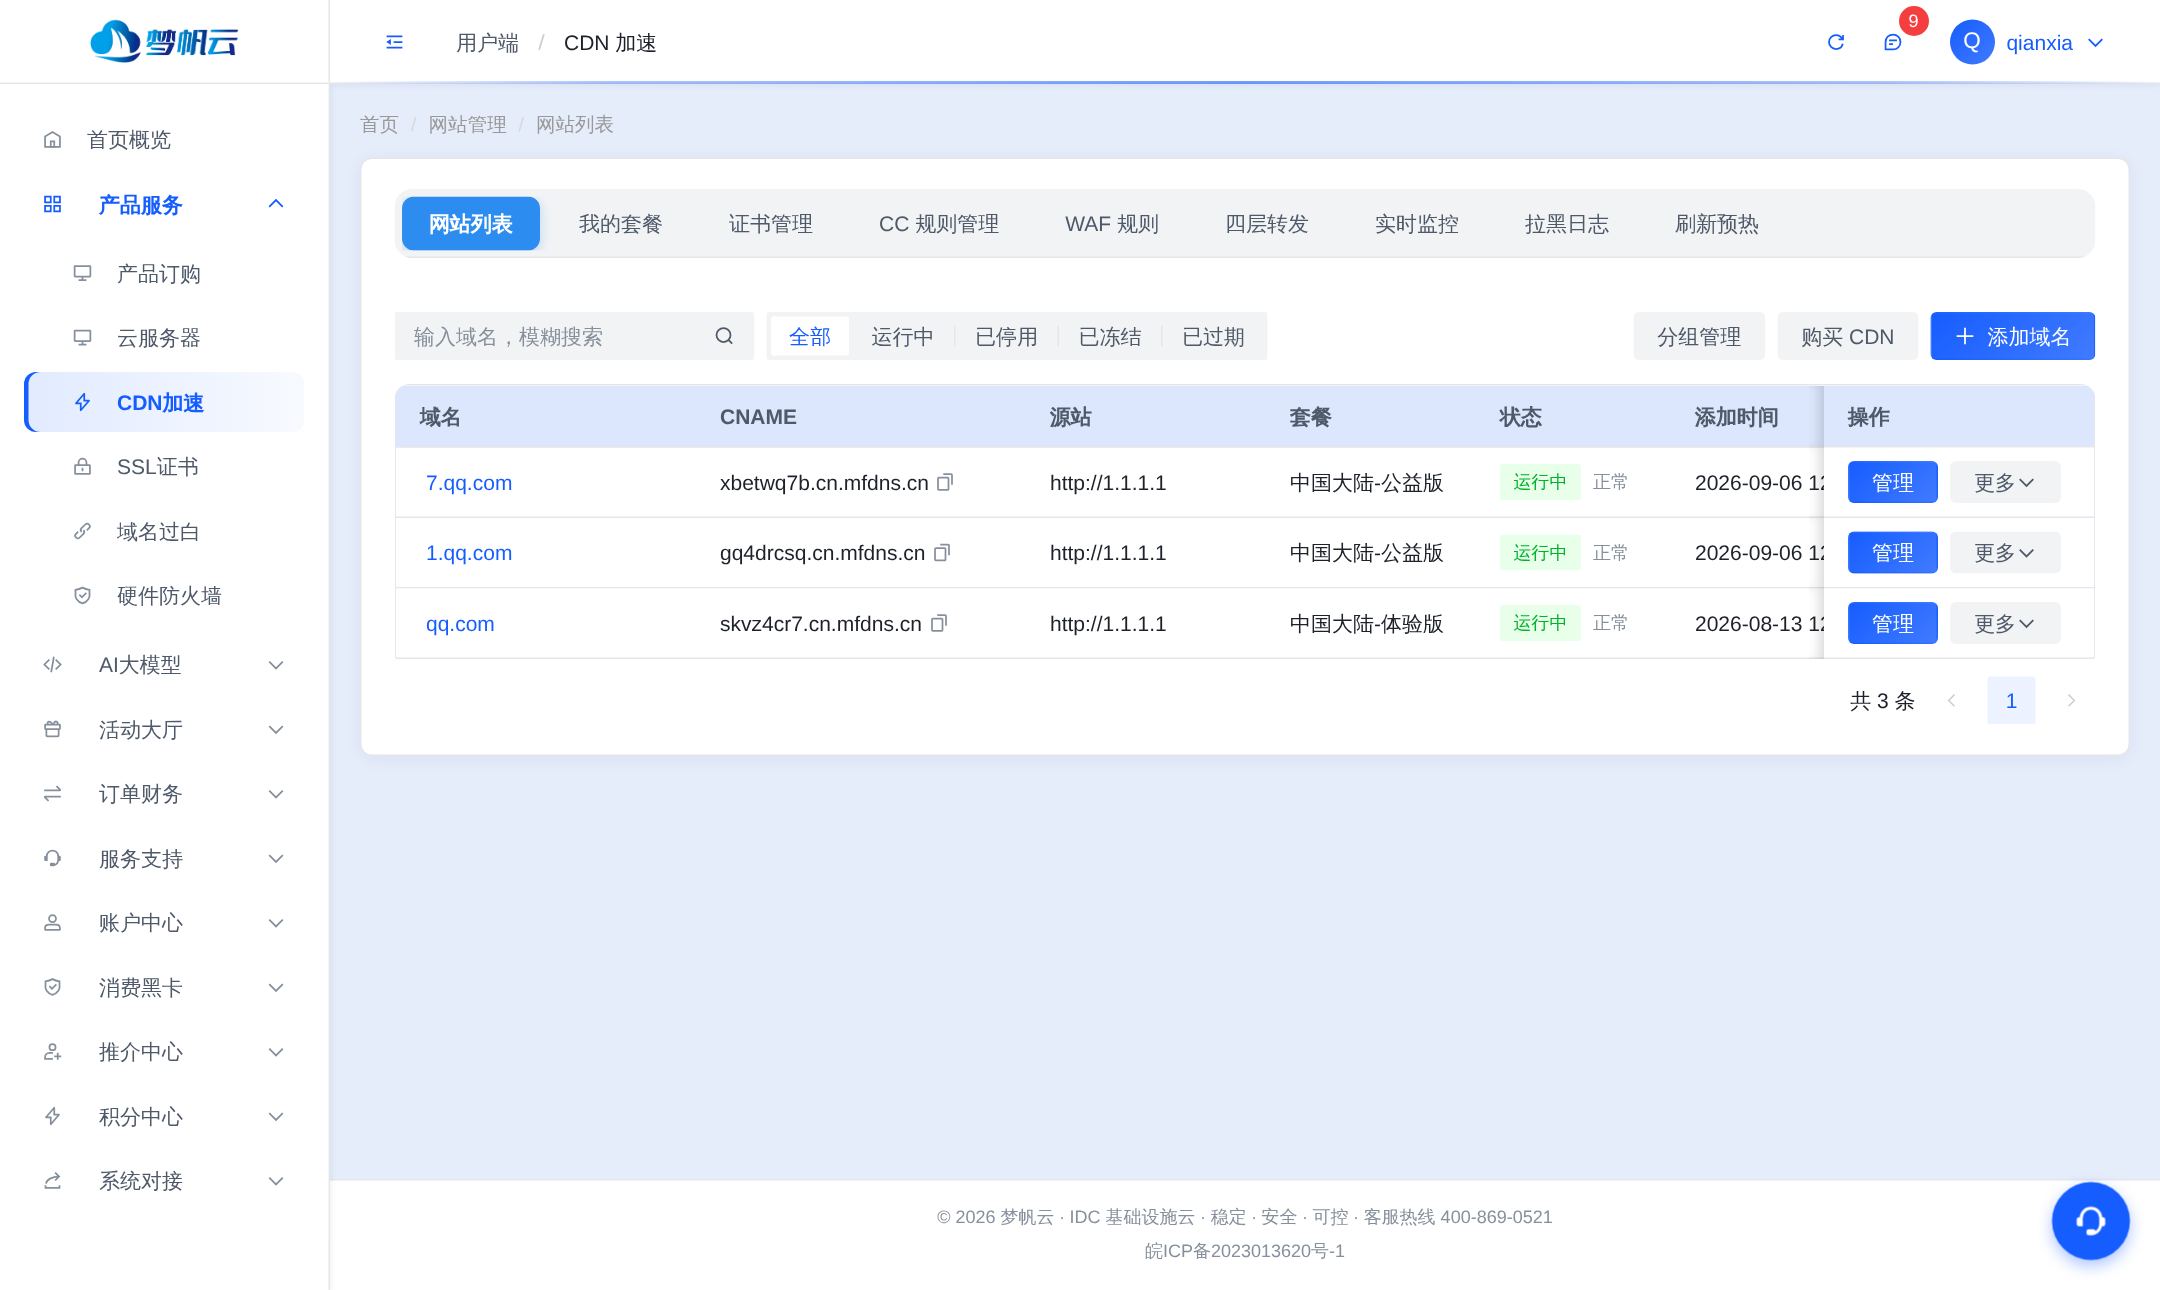2160x1290 pixels.
Task: Filter list by 运行中 status
Action: pos(902,336)
